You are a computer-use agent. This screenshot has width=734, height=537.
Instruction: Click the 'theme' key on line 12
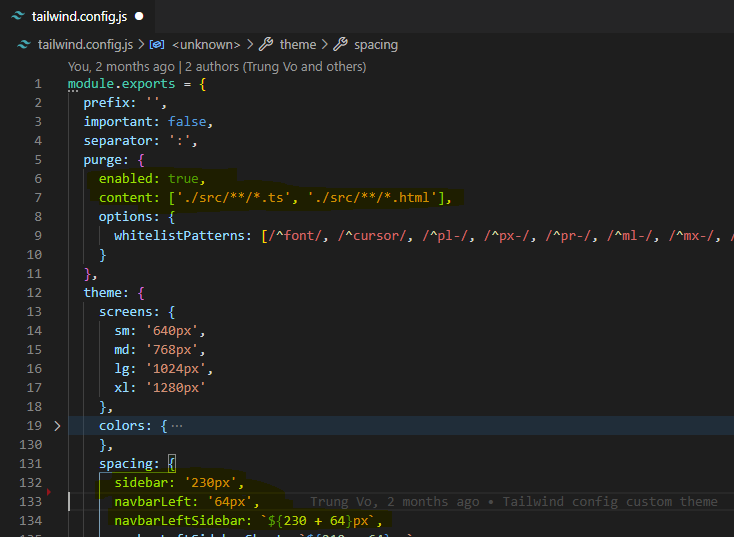[x=103, y=293]
